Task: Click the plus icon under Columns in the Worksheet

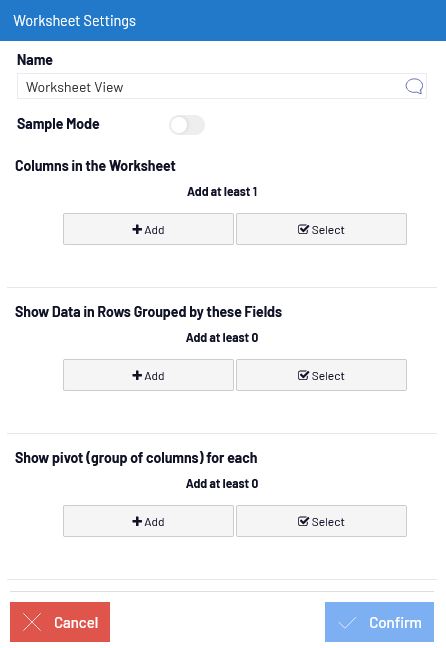Action: click(137, 229)
